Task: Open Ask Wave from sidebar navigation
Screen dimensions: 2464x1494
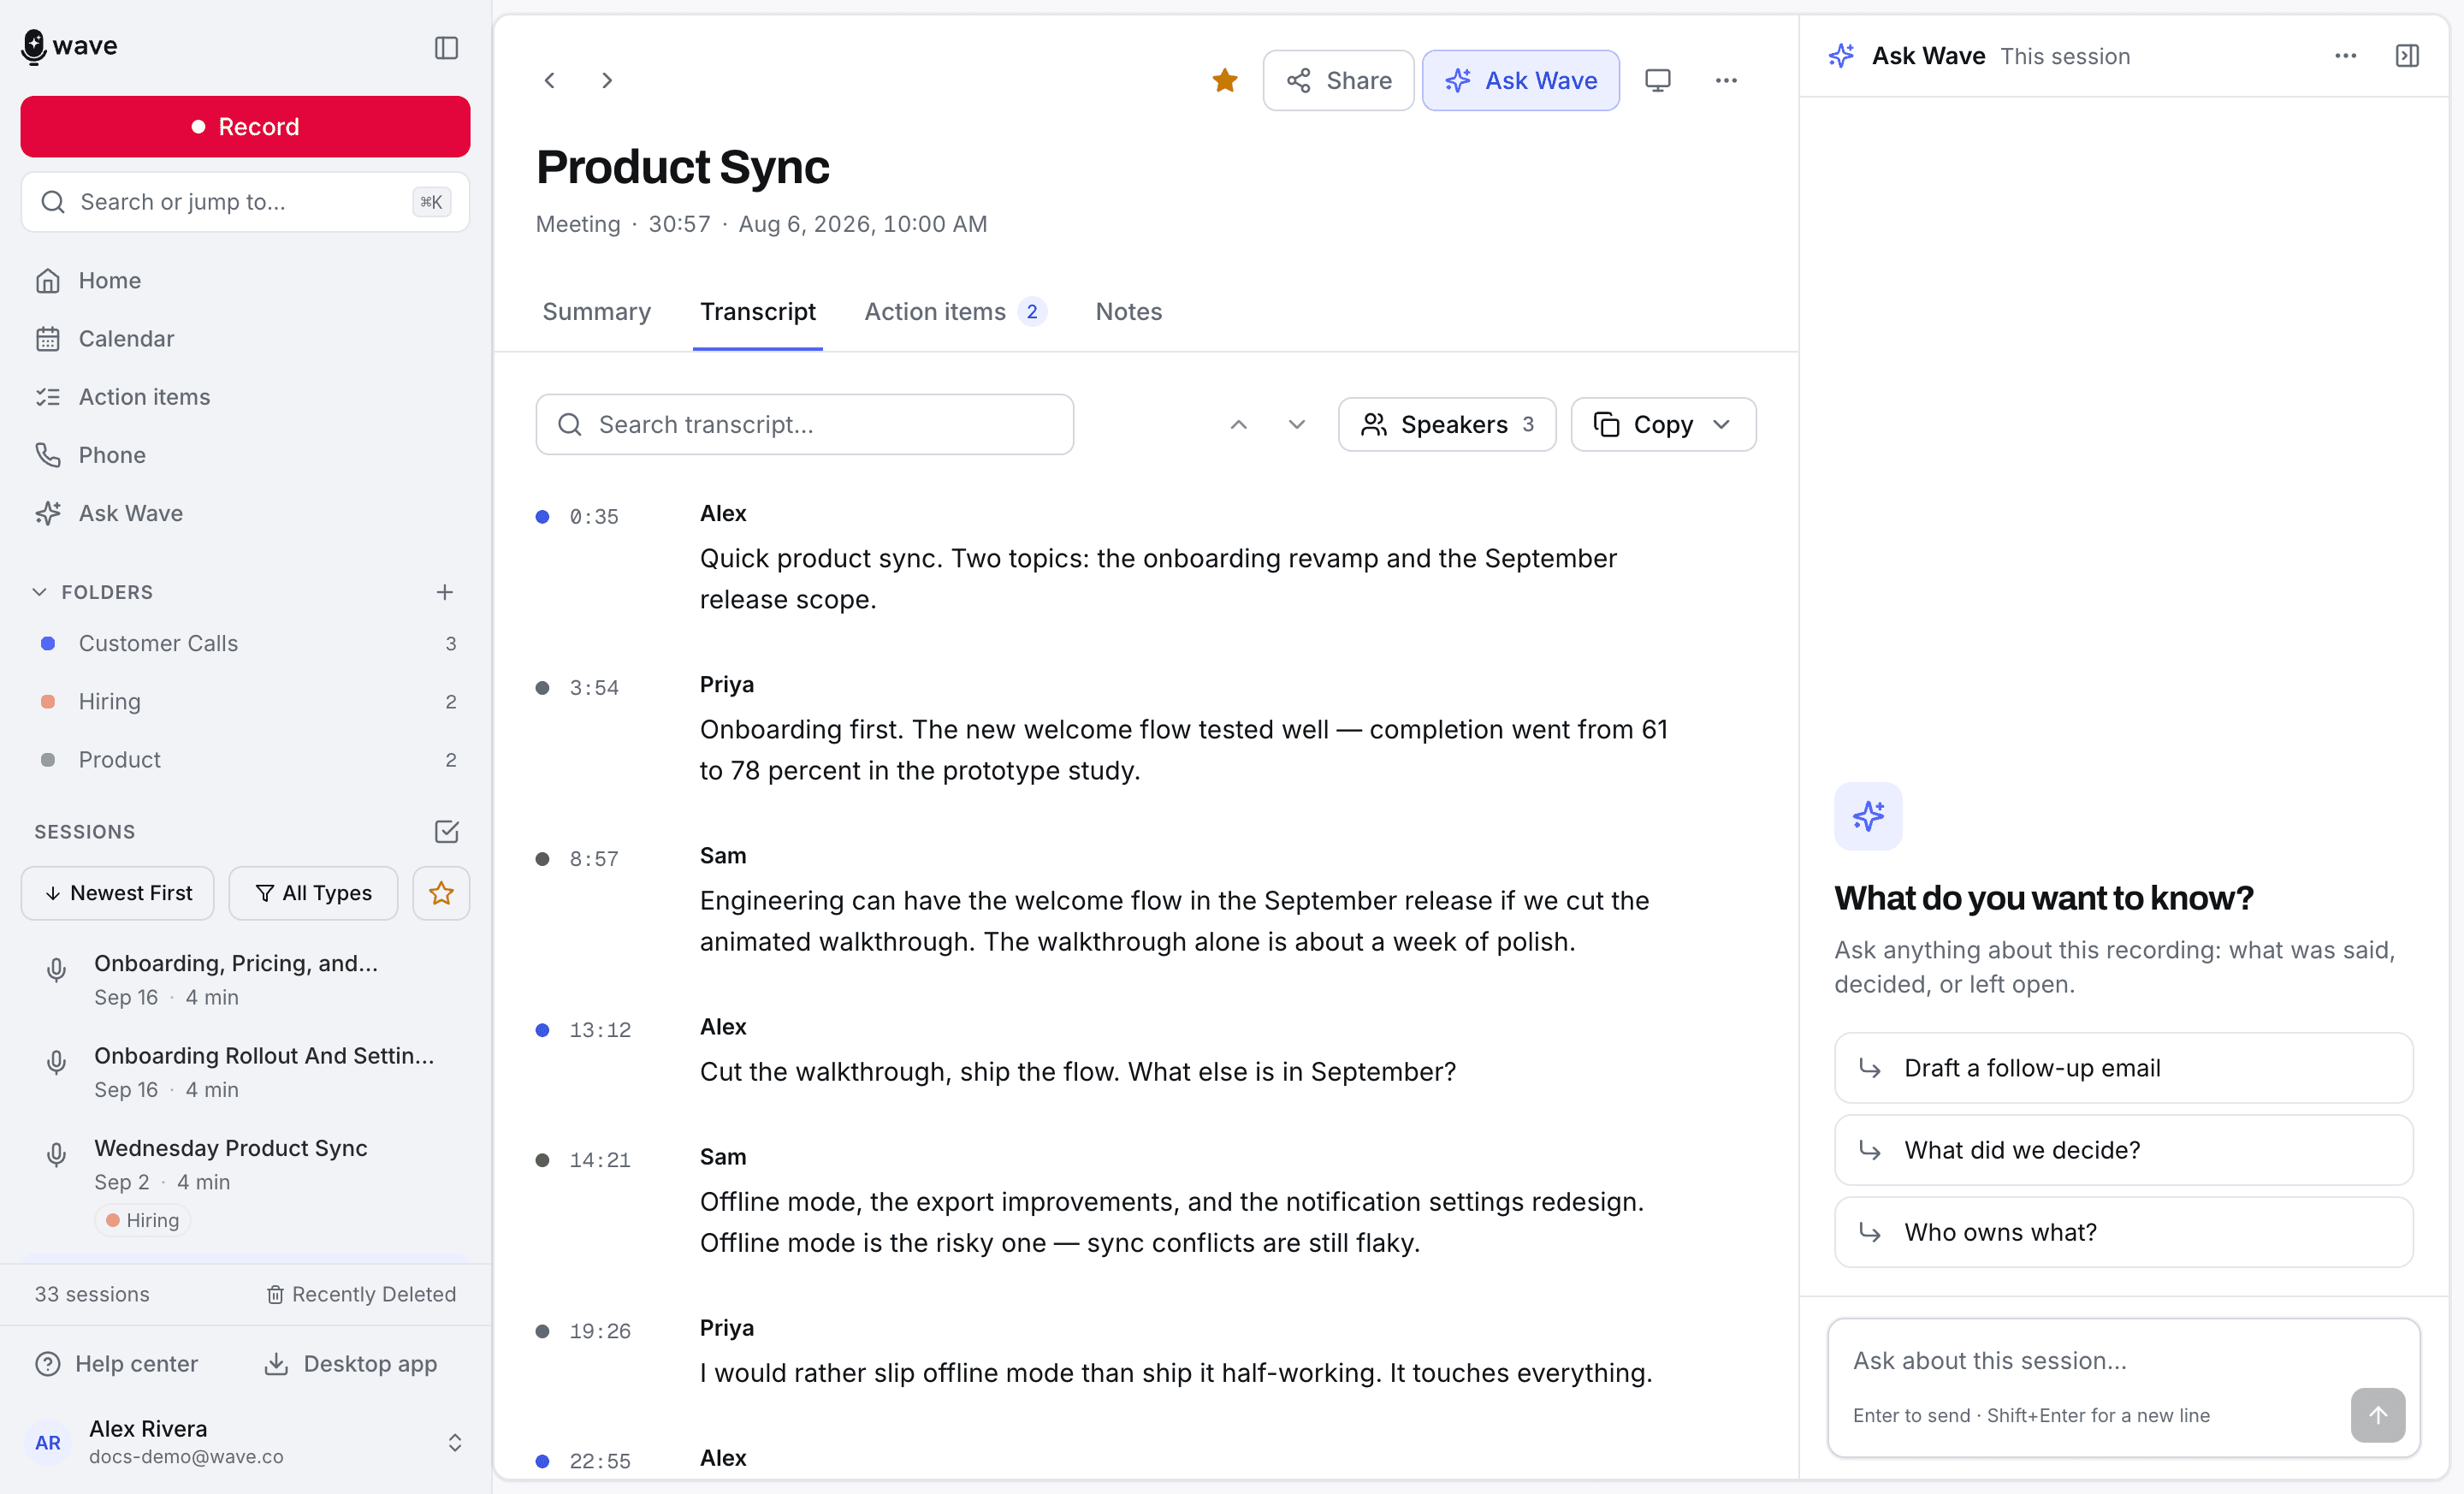Action: pos(245,513)
